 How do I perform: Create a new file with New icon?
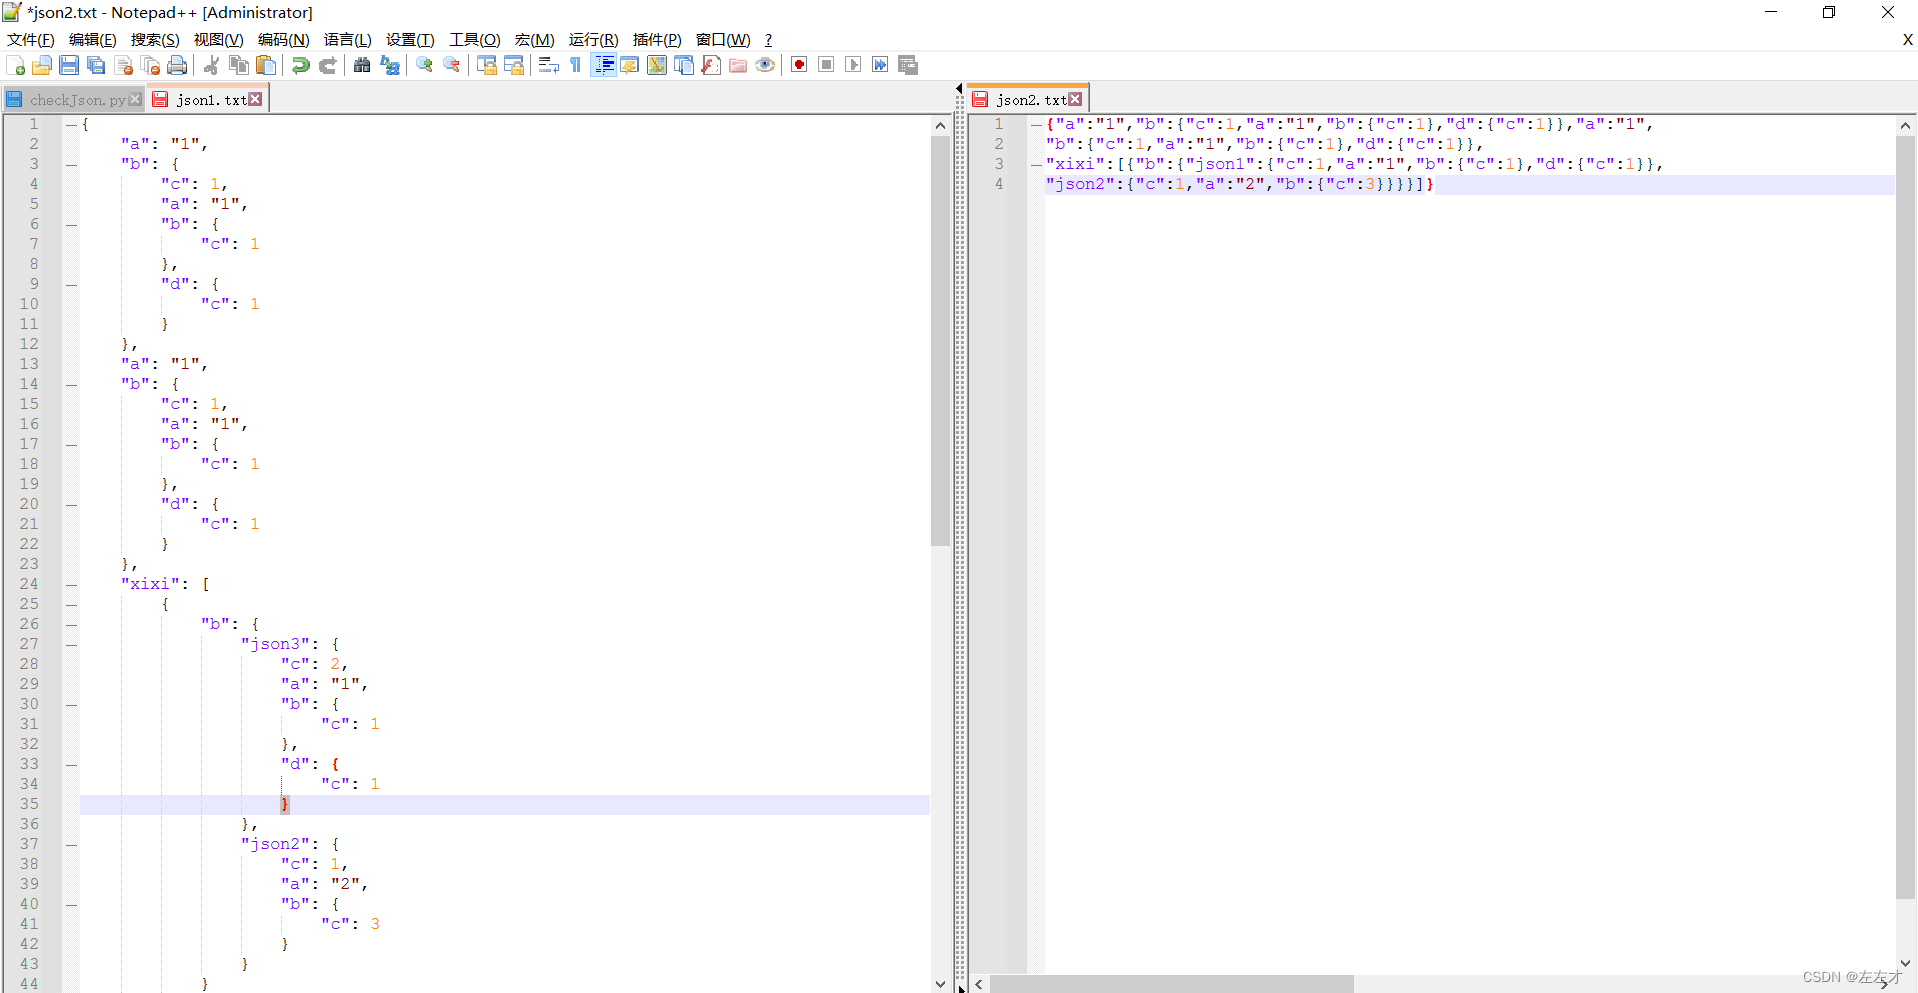[16, 65]
